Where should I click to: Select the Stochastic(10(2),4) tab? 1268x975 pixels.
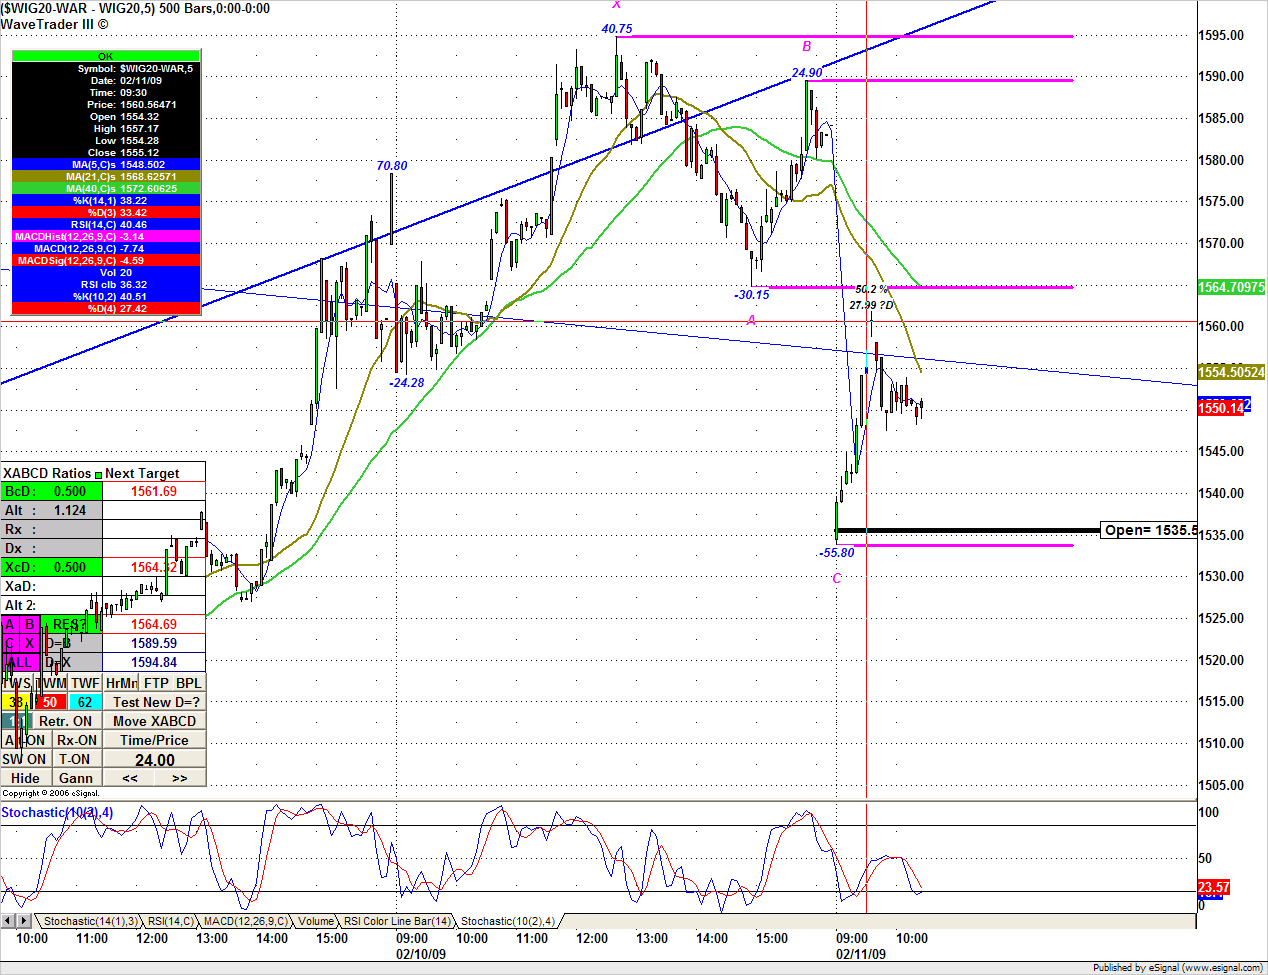pos(507,921)
